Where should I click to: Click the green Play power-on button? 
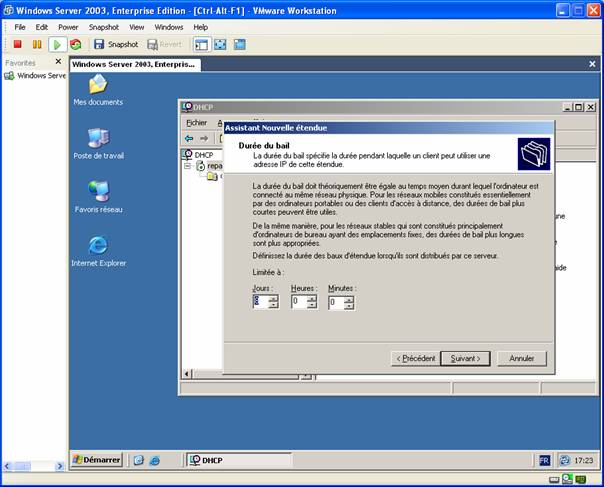click(57, 45)
